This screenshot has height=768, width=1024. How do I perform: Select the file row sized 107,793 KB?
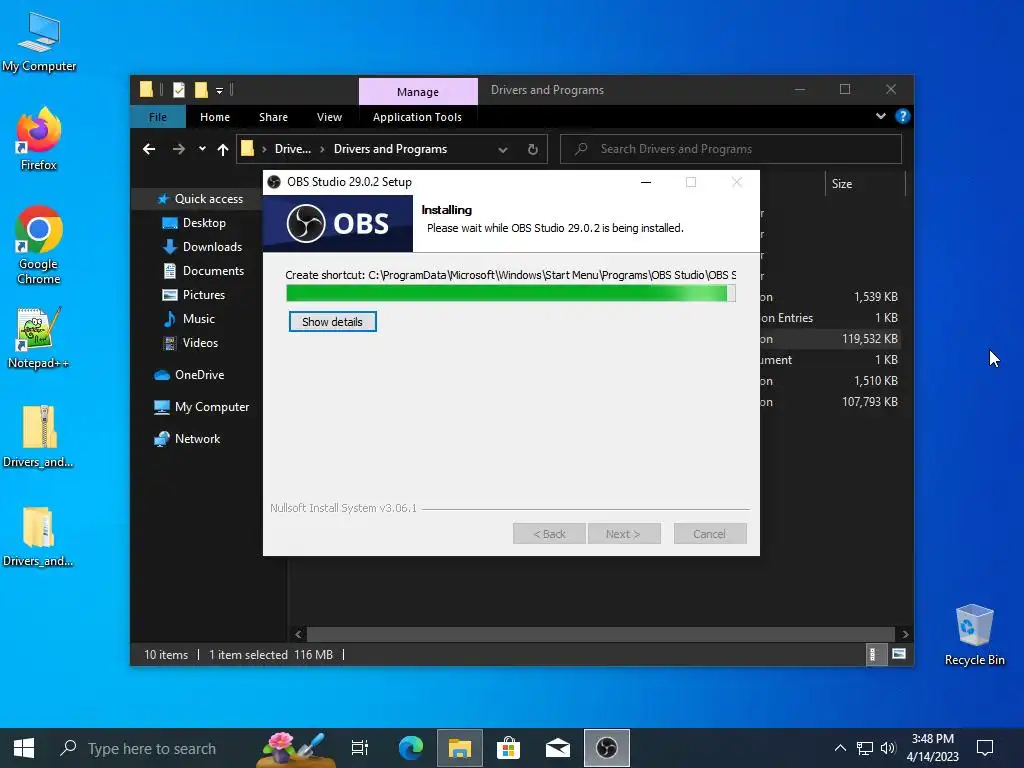tap(829, 402)
